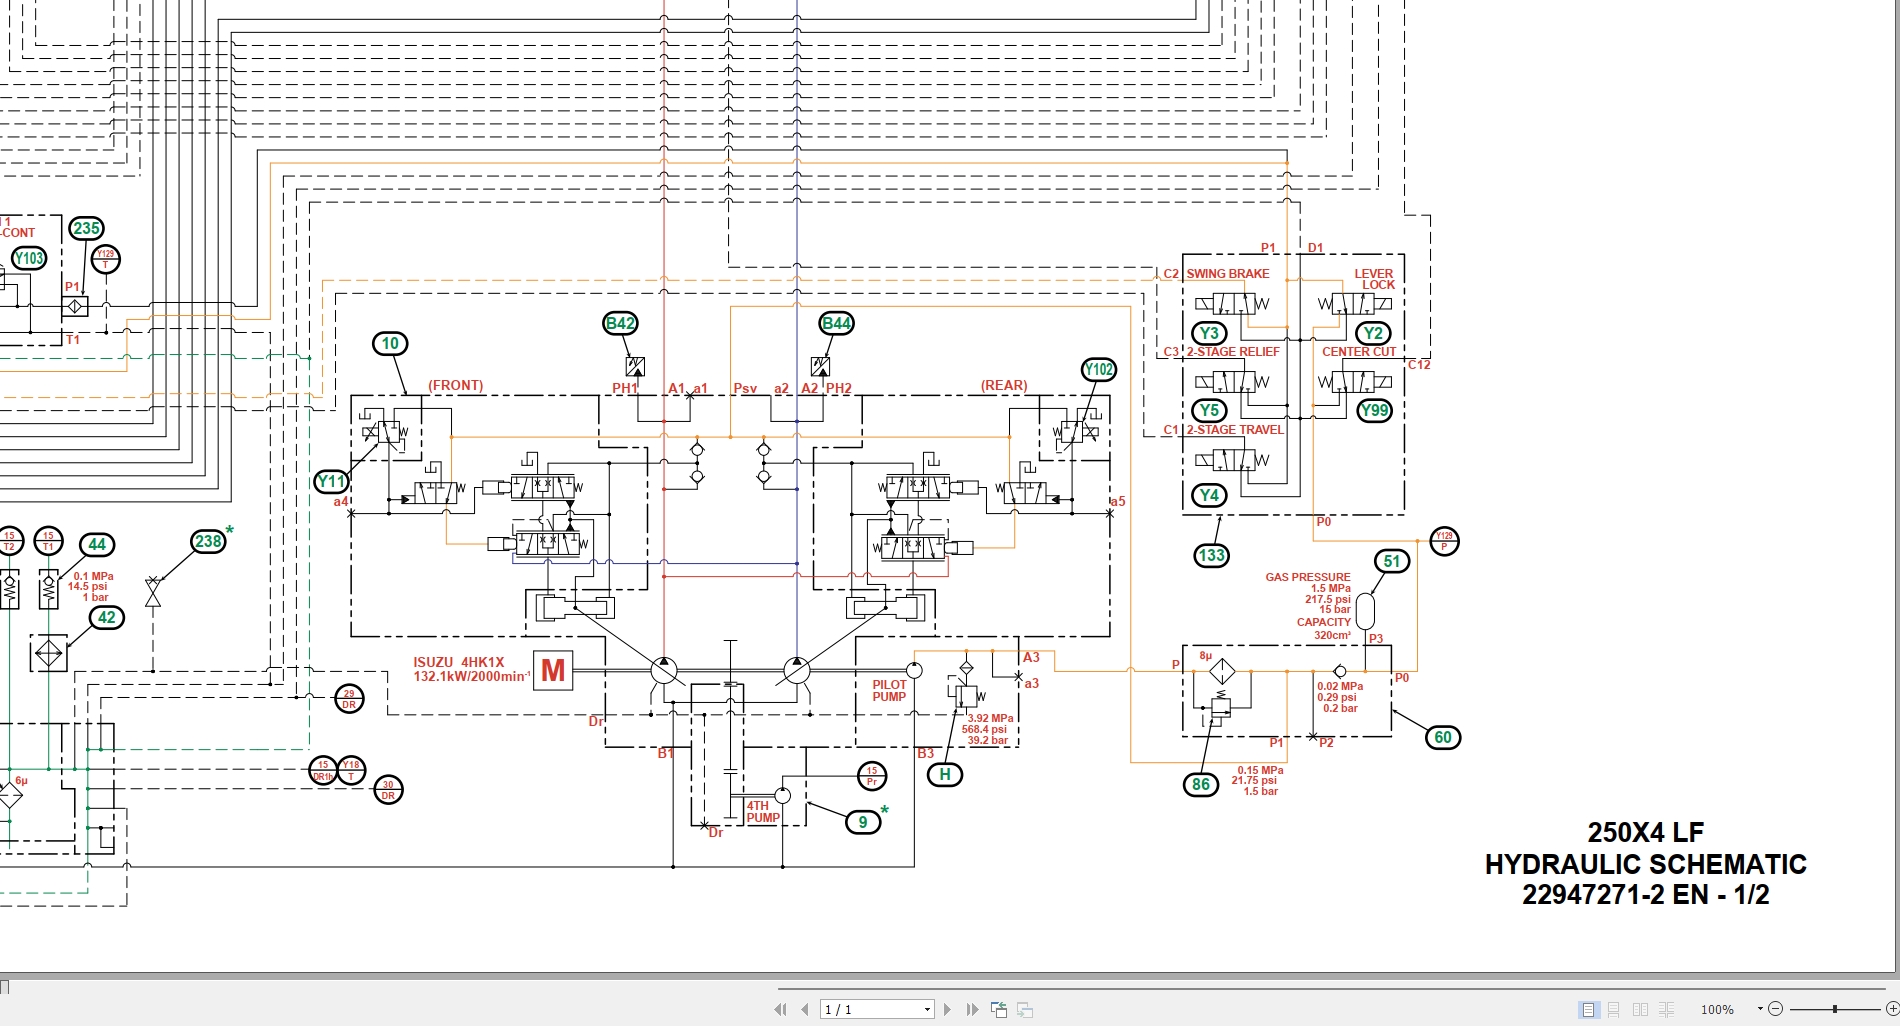The image size is (1900, 1026).
Task: Switch to continuous scrolling page view
Action: click(x=1613, y=1008)
